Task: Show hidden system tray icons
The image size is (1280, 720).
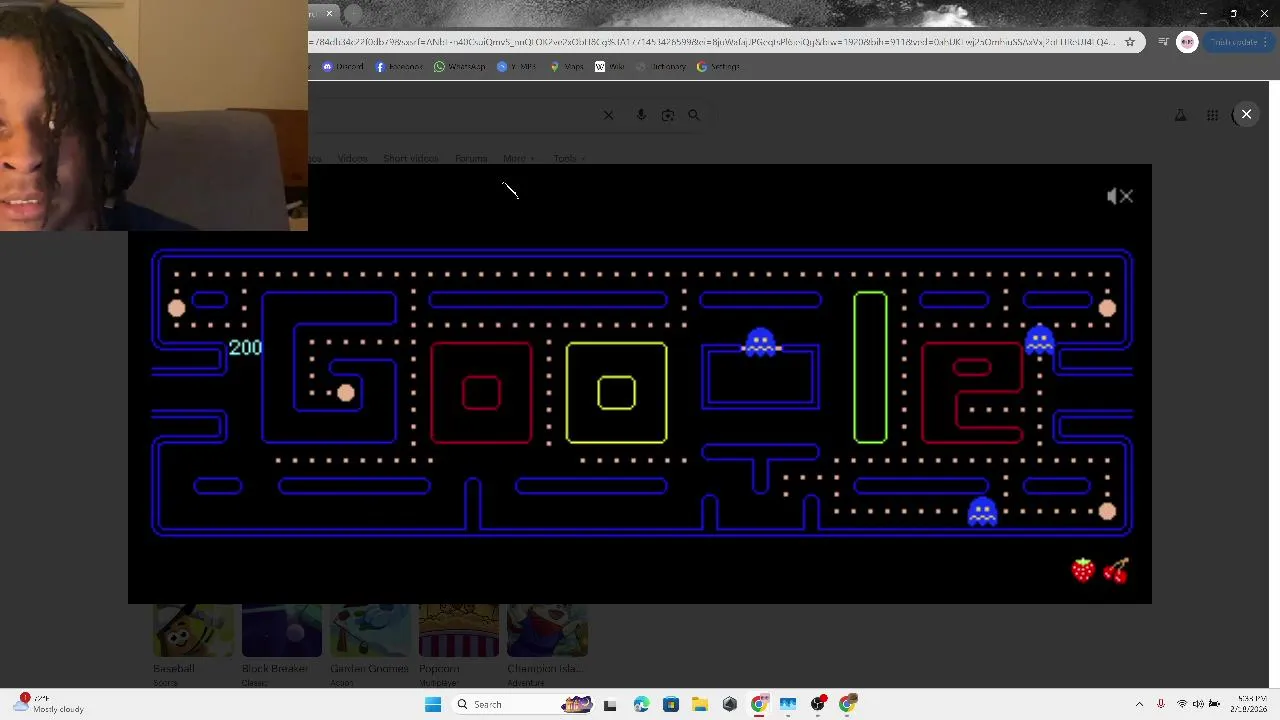Action: pyautogui.click(x=1139, y=704)
